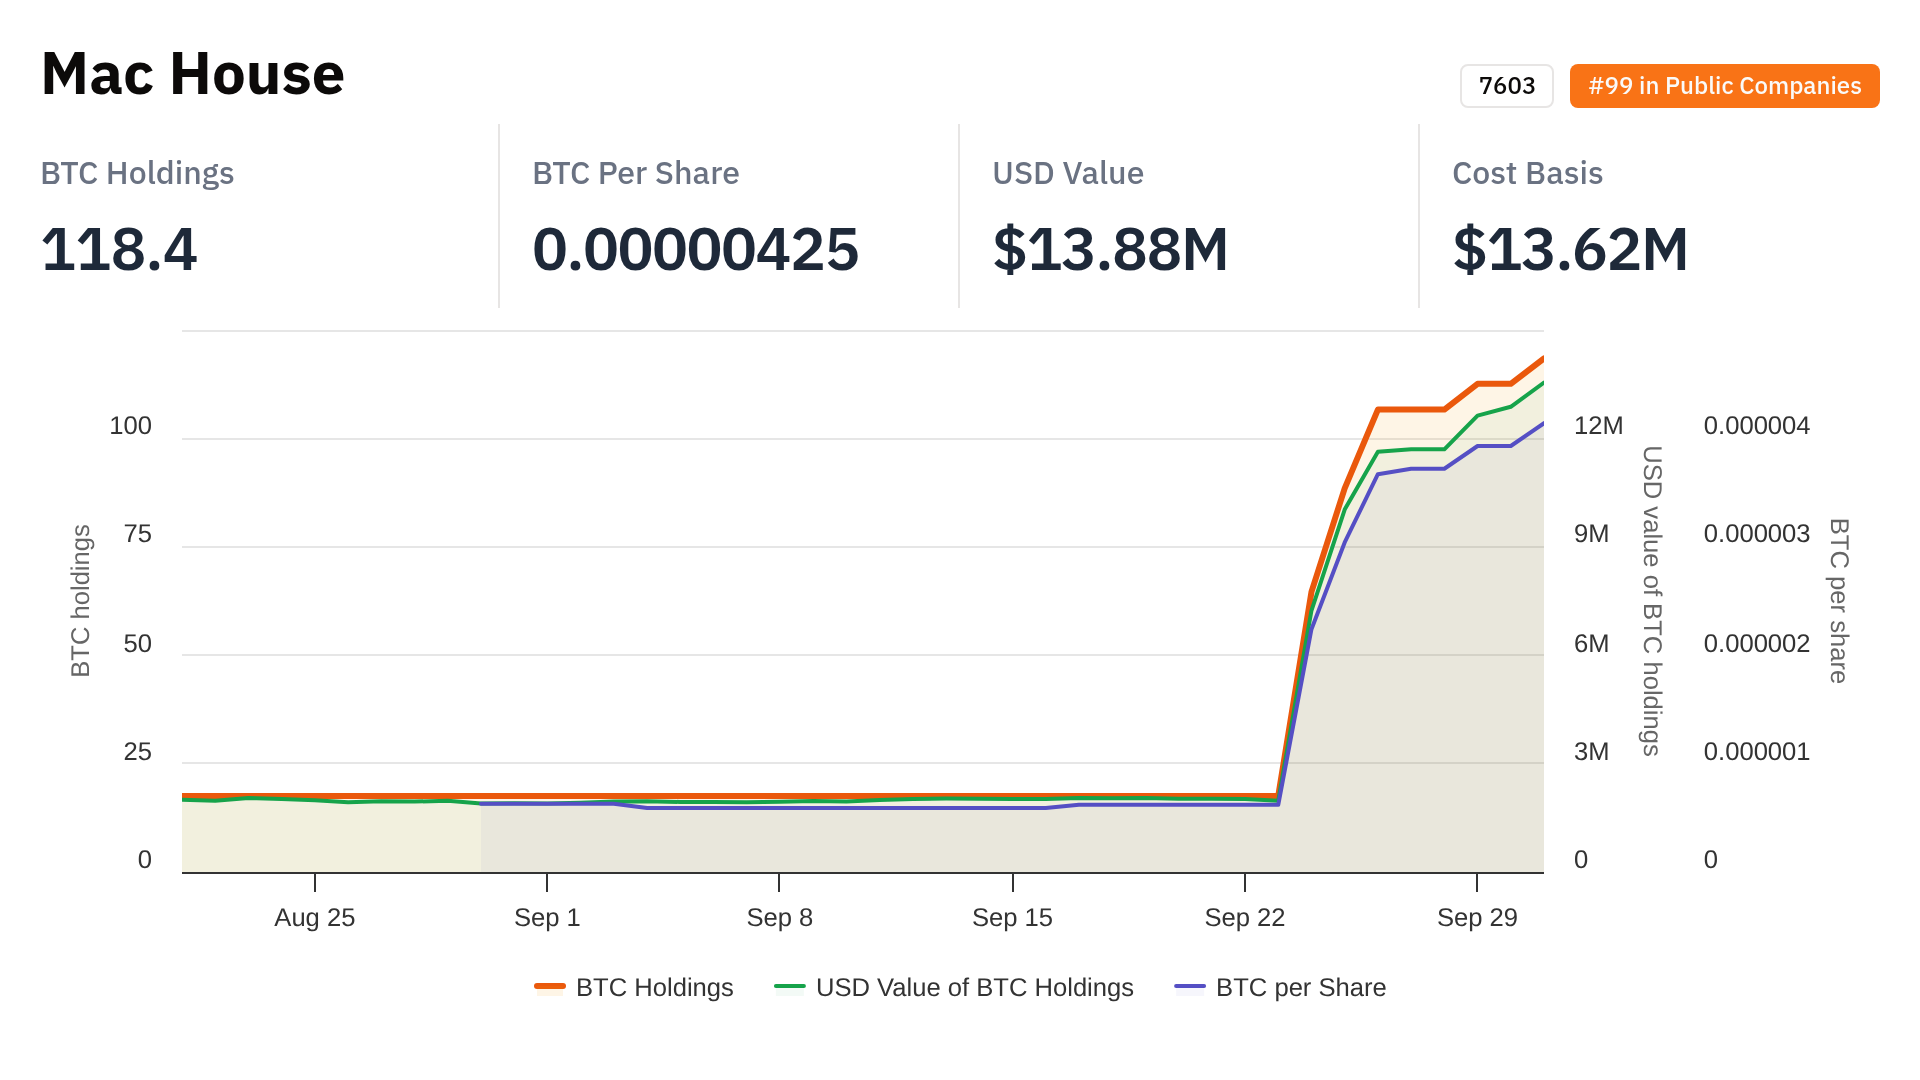The height and width of the screenshot is (1080, 1920).
Task: Click the Aug 25 x-axis tick
Action: pos(315,917)
